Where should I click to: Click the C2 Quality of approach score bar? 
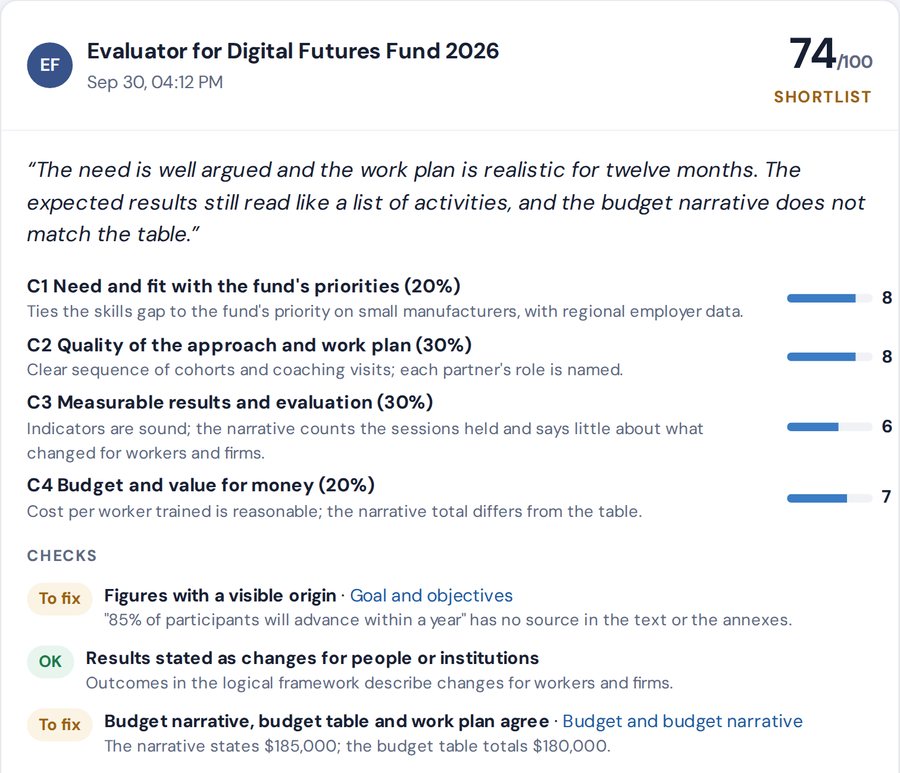(829, 357)
